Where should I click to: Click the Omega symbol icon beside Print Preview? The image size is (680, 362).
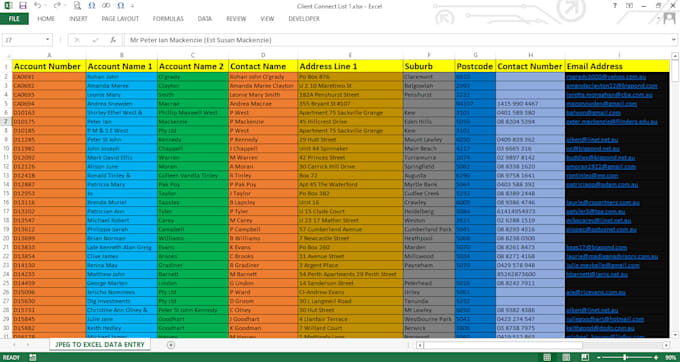92,6
